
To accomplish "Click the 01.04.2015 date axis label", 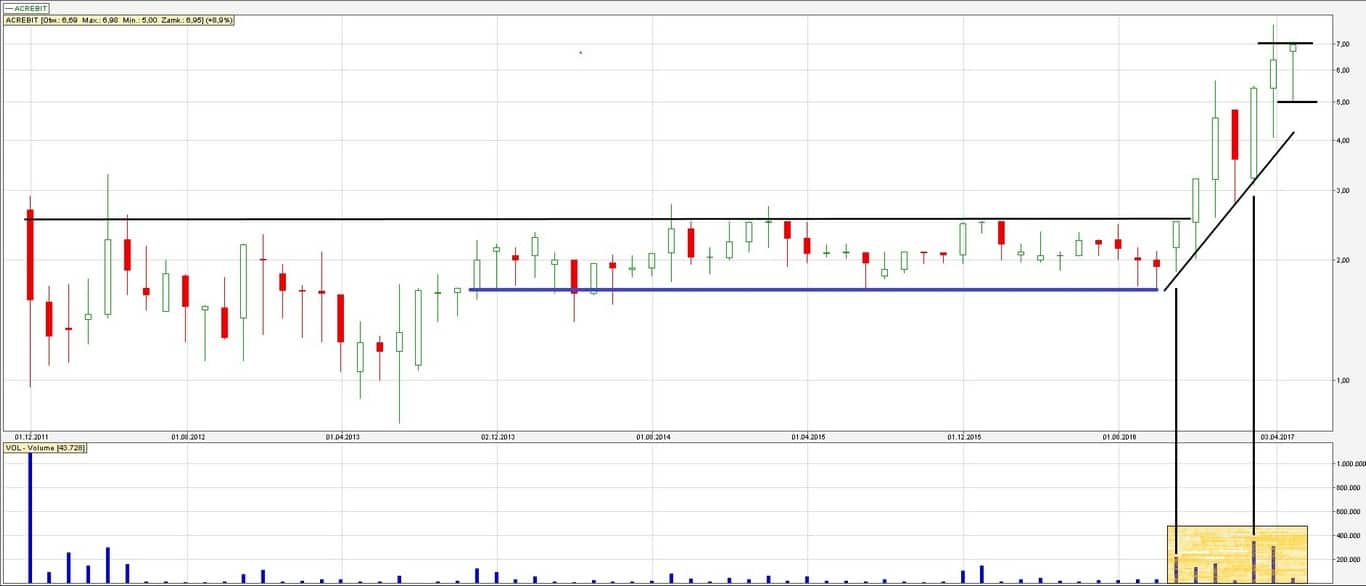I will (x=808, y=437).
